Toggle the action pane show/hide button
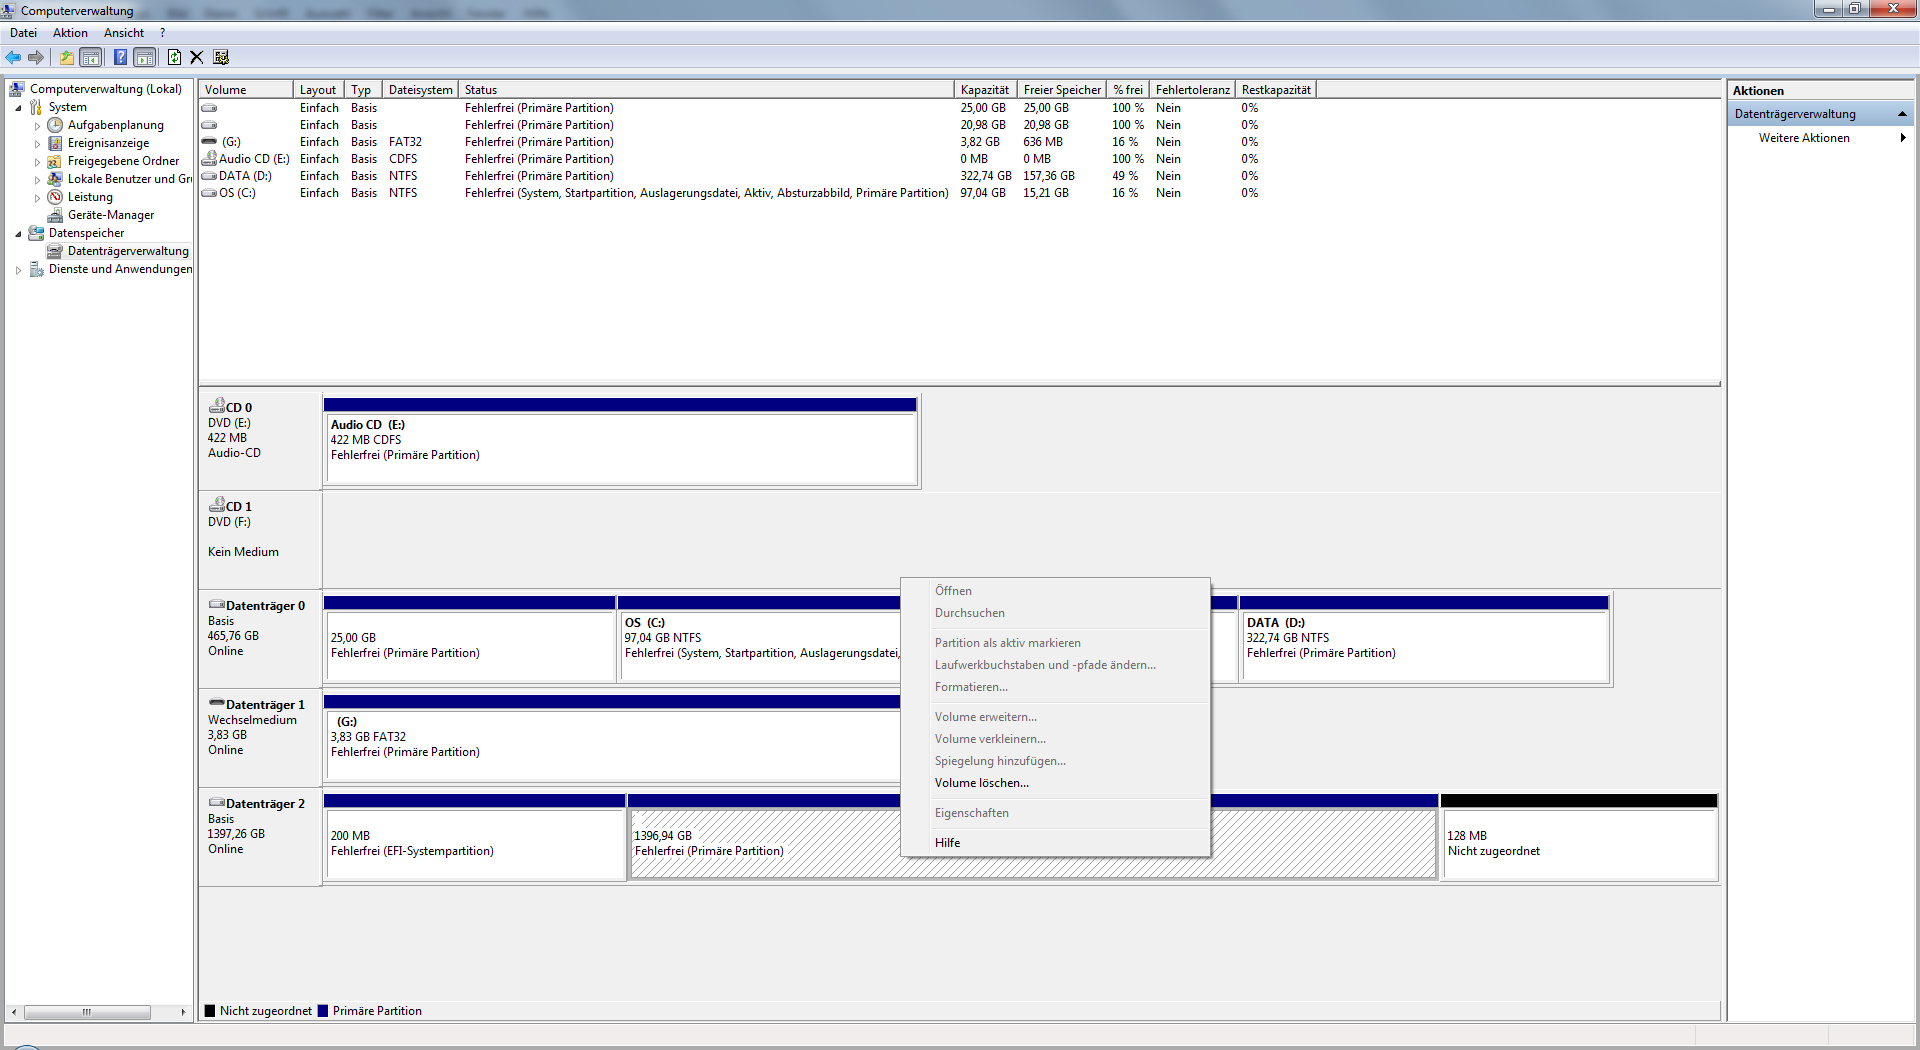1920x1050 pixels. pos(145,58)
